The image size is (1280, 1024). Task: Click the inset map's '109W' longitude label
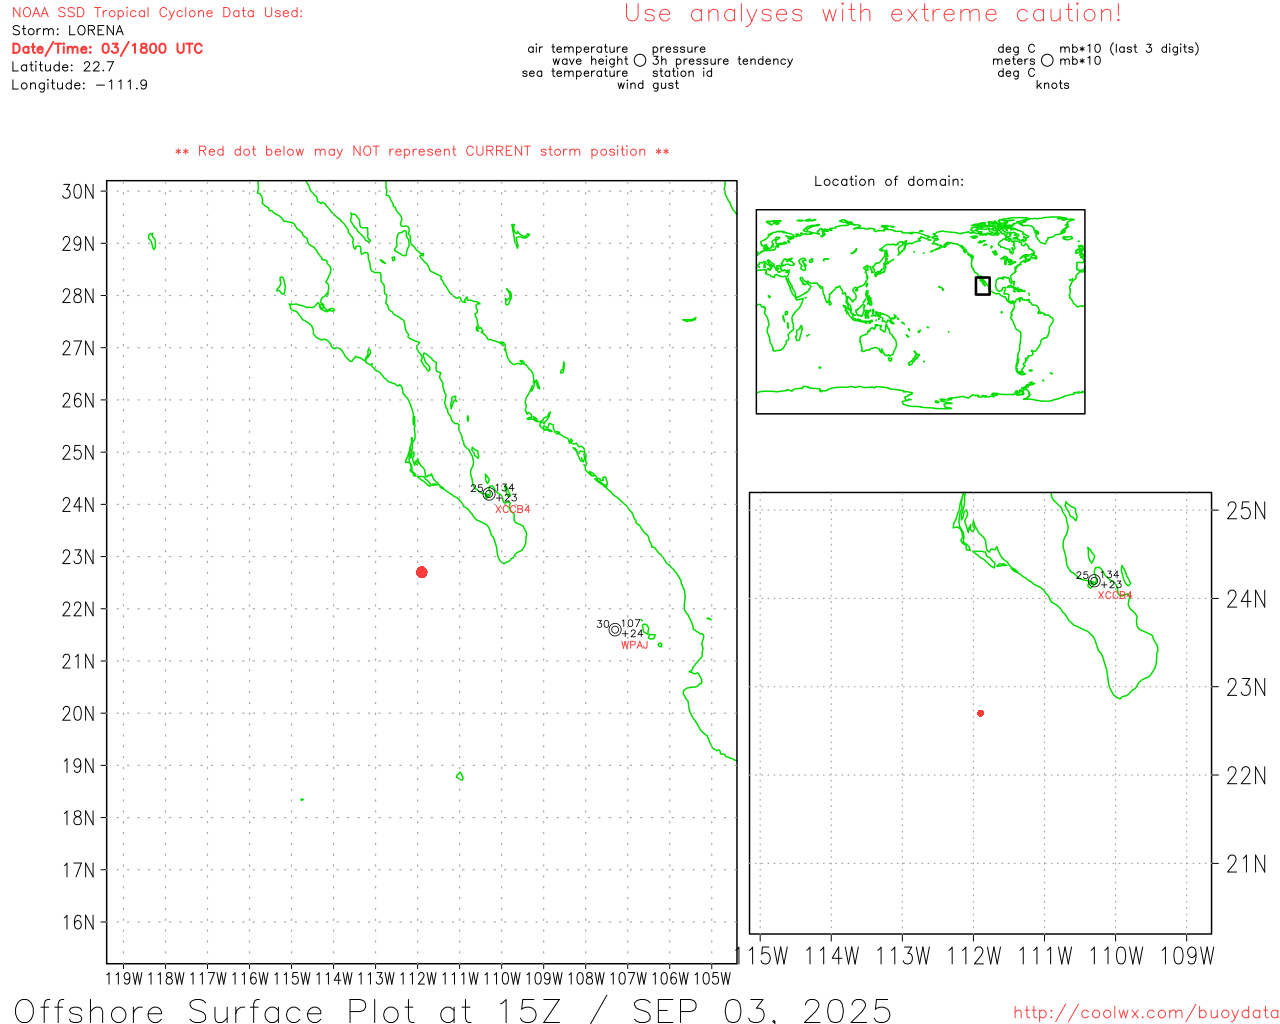[x=1187, y=956]
